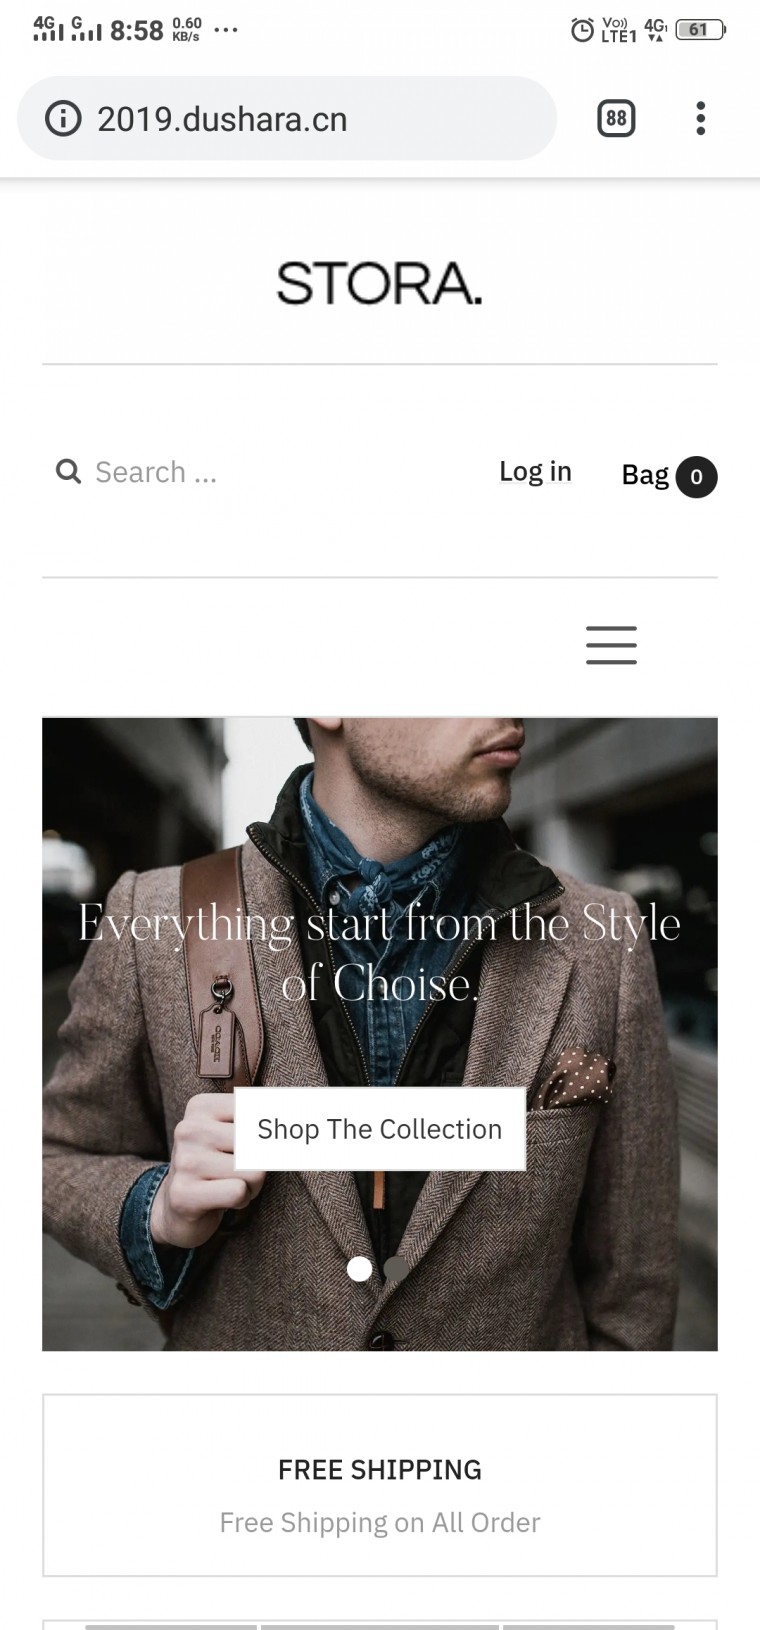This screenshot has width=760, height=1630.
Task: Open the hamburger navigation menu
Action: (x=611, y=645)
